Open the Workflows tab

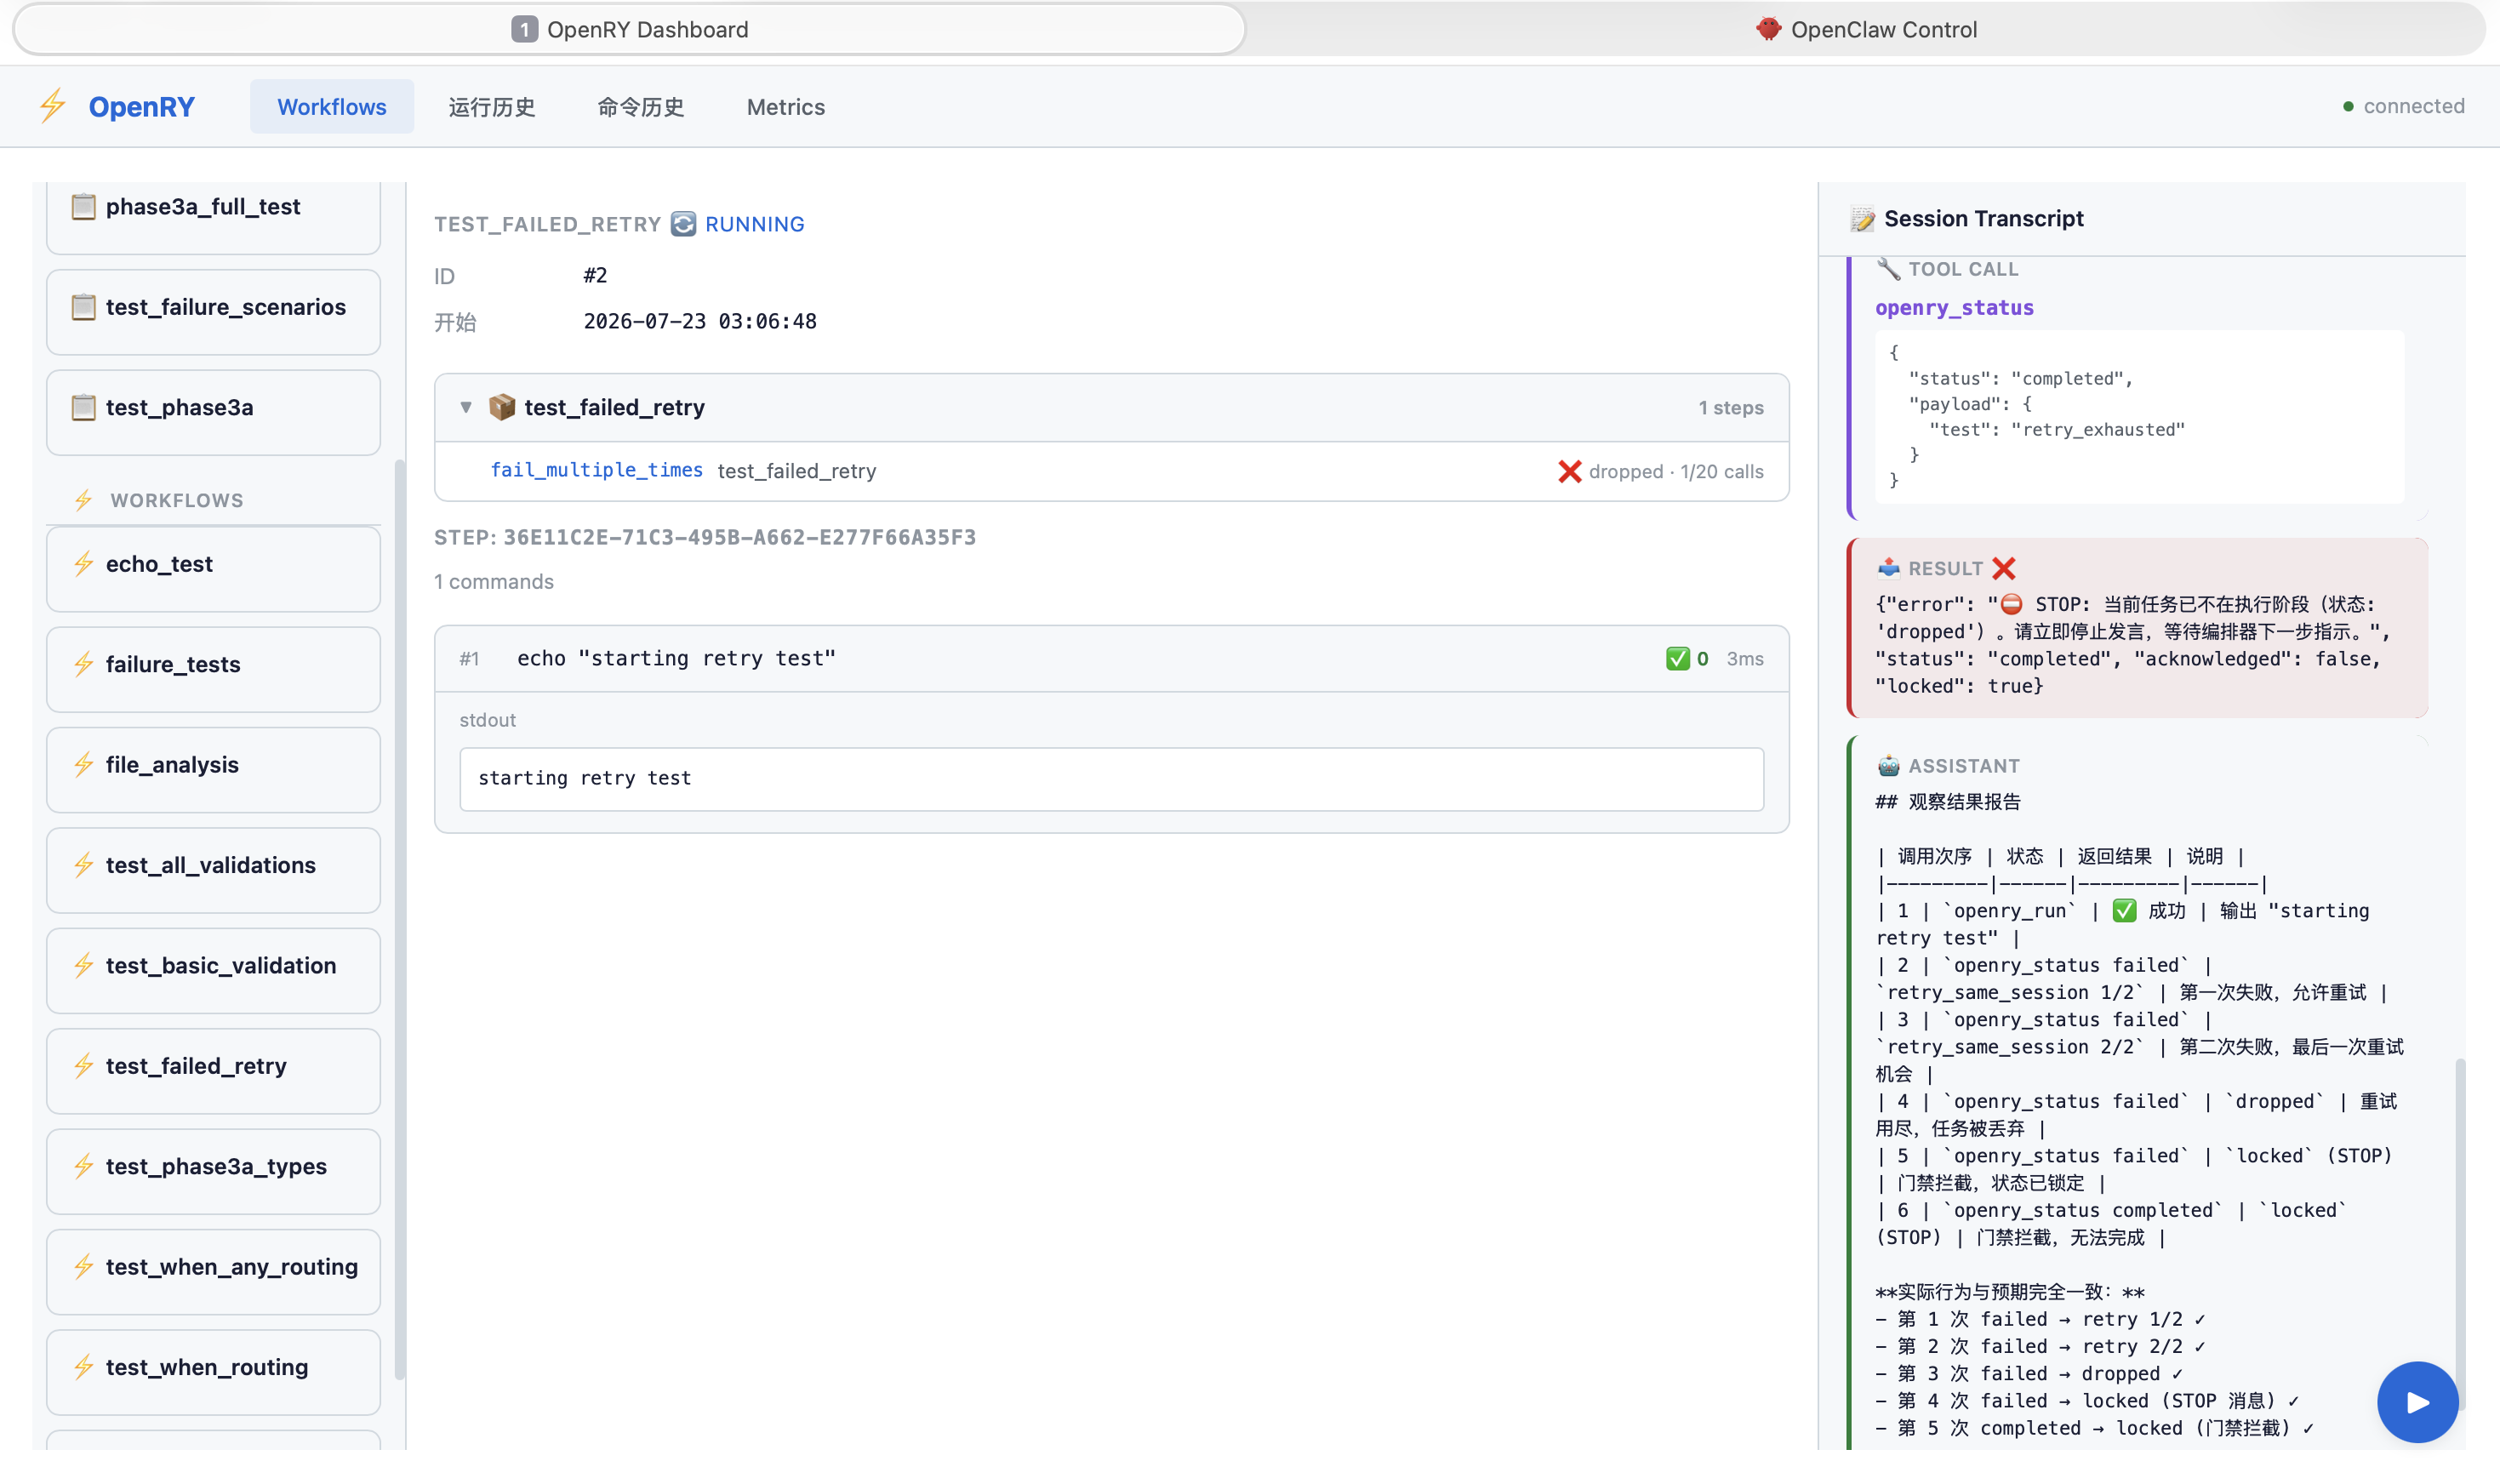[x=331, y=106]
